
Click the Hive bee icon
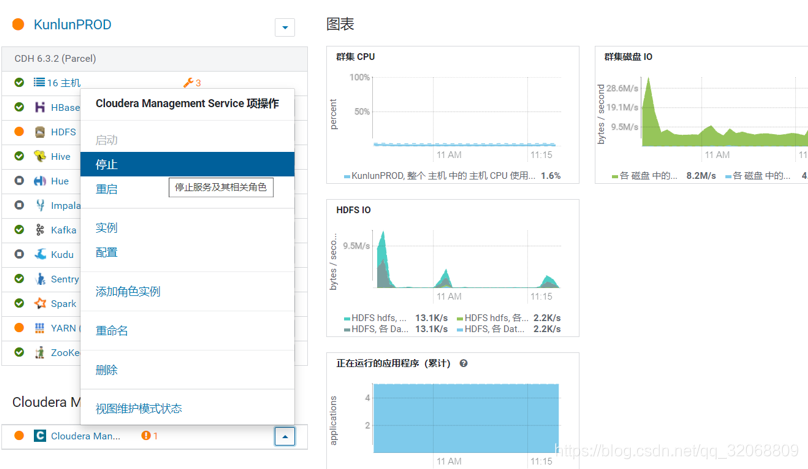pyautogui.click(x=40, y=156)
